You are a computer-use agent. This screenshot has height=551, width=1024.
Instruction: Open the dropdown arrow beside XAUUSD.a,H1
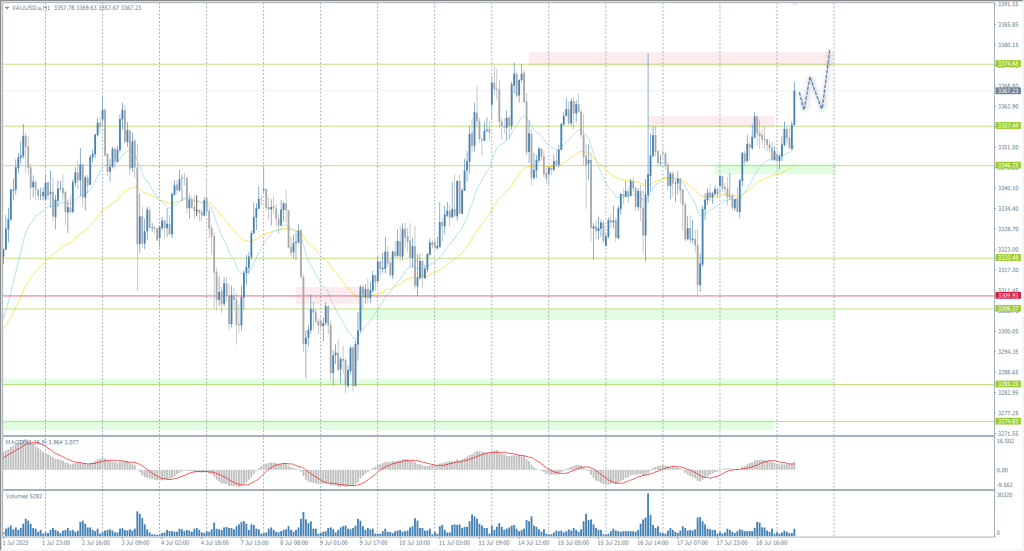6,6
